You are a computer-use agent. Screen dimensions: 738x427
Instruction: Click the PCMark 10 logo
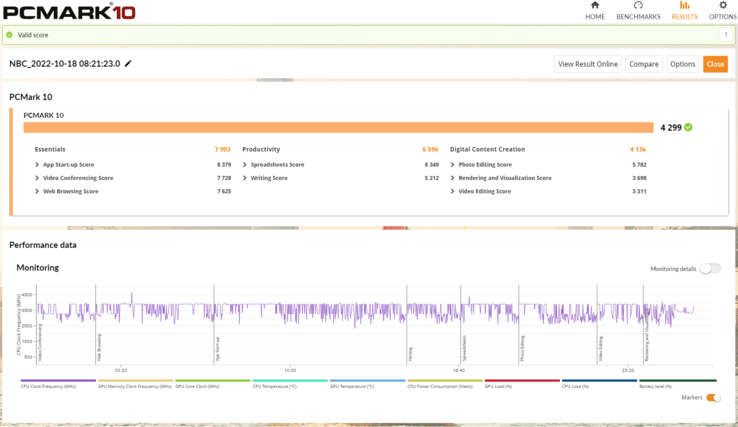pyautogui.click(x=69, y=11)
